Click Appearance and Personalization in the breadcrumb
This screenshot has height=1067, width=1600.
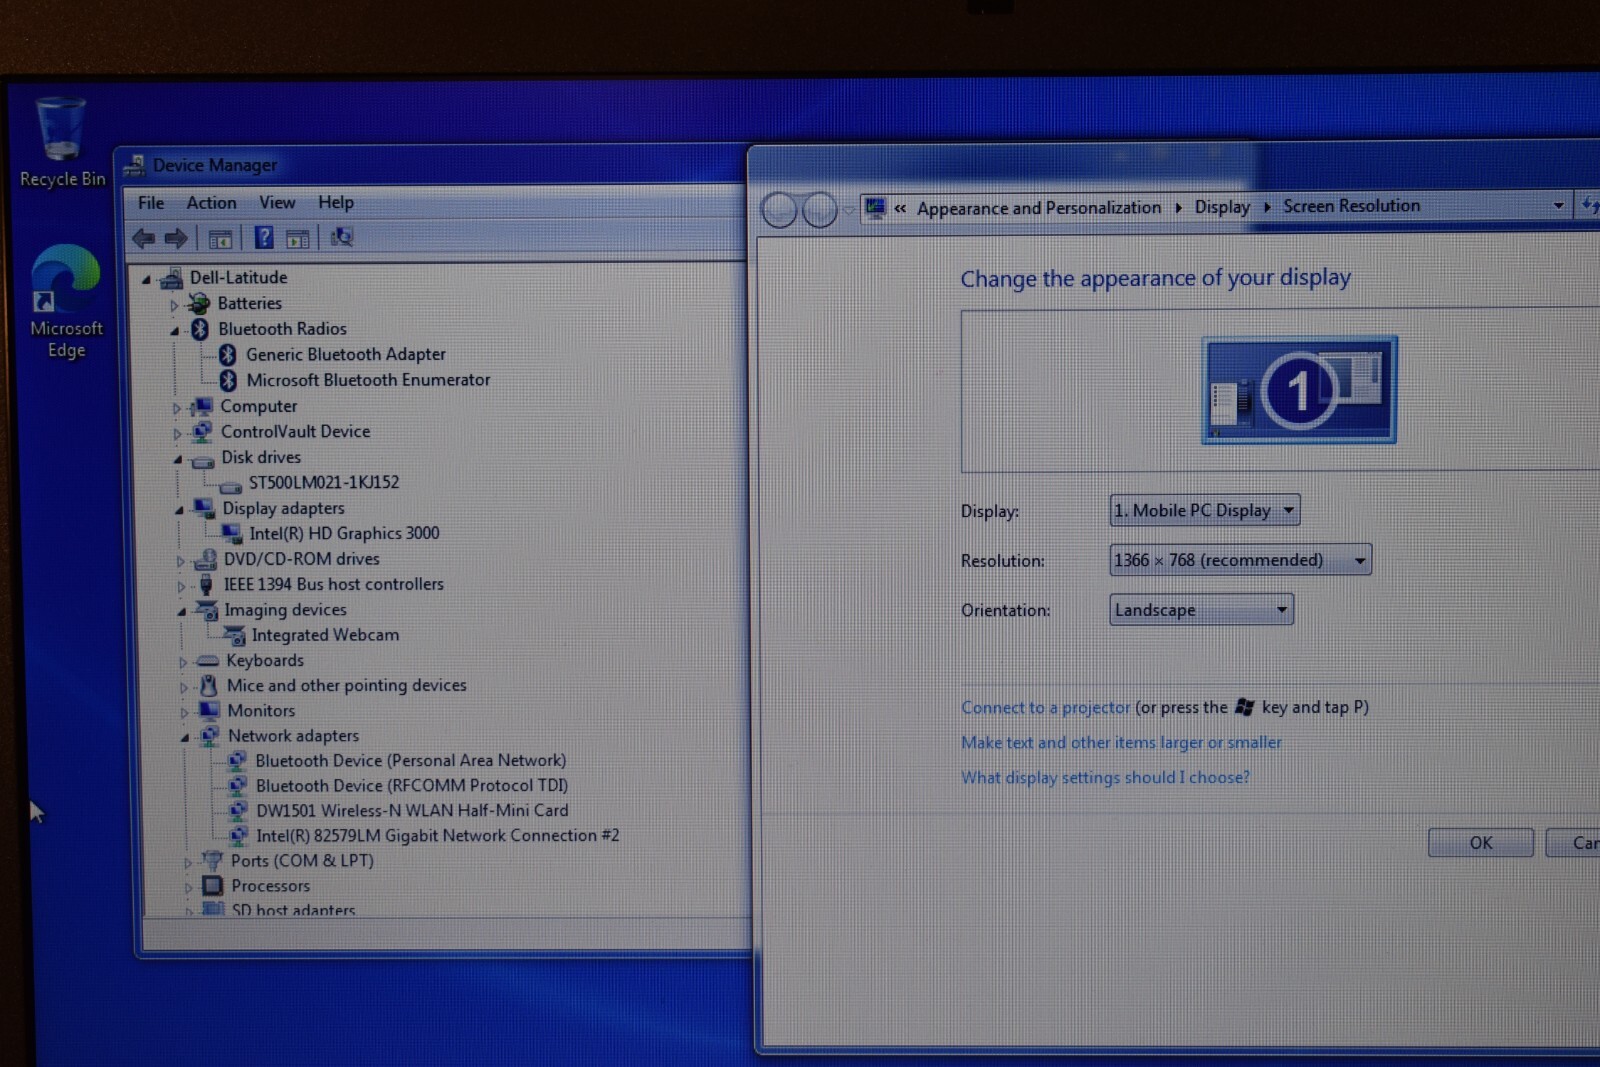1039,208
